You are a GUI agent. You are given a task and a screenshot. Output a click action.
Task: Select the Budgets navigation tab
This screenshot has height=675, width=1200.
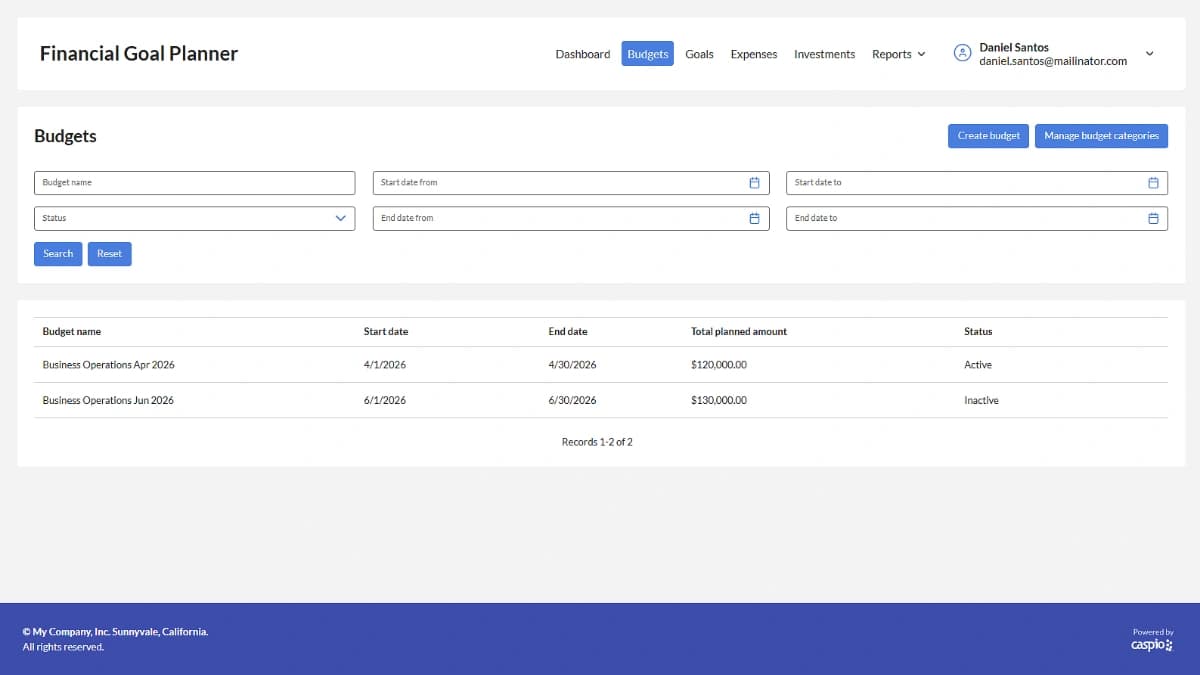648,54
